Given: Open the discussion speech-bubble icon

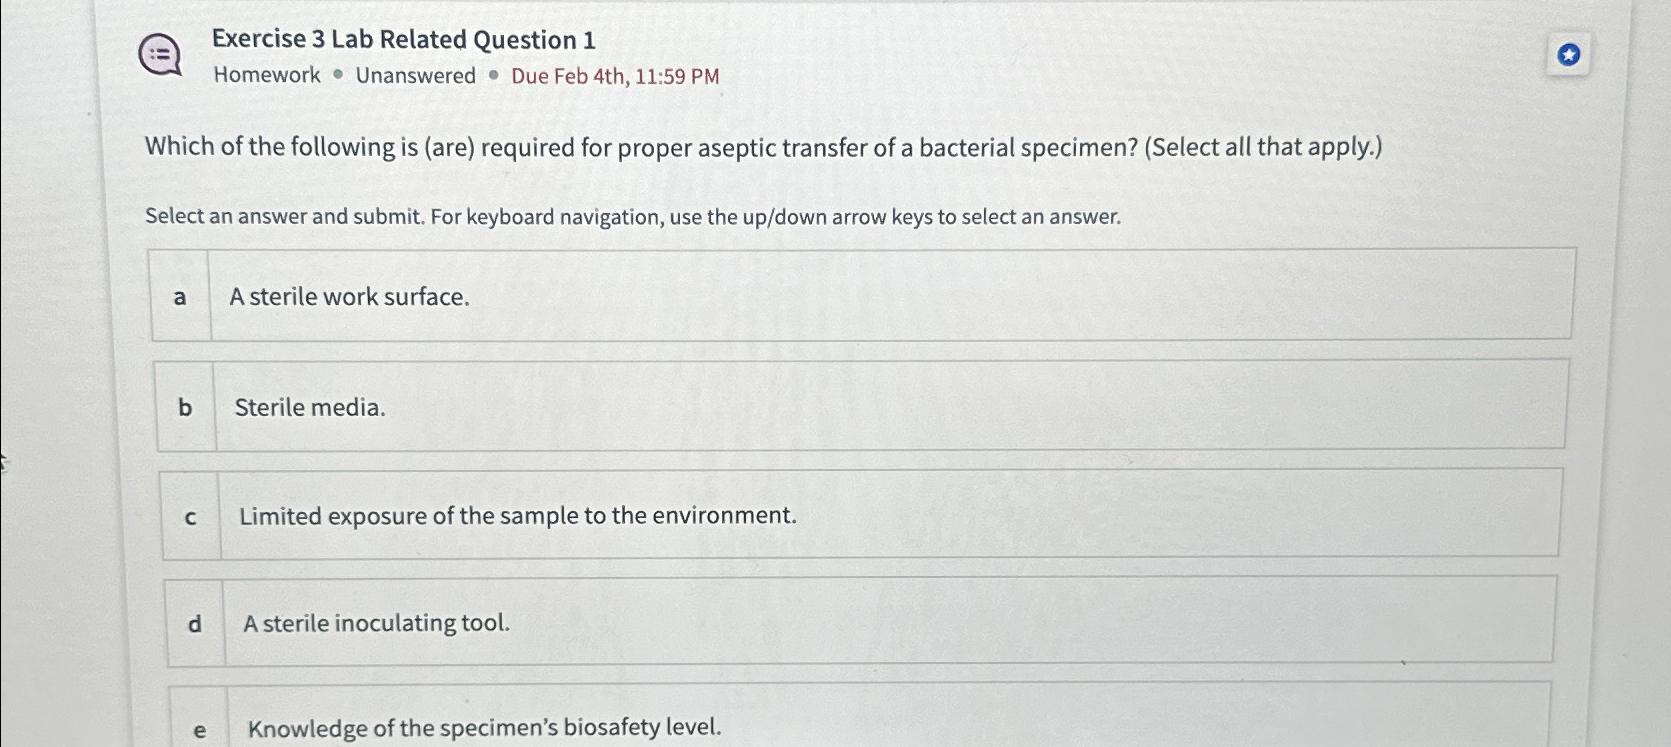Looking at the screenshot, I should [x=160, y=55].
